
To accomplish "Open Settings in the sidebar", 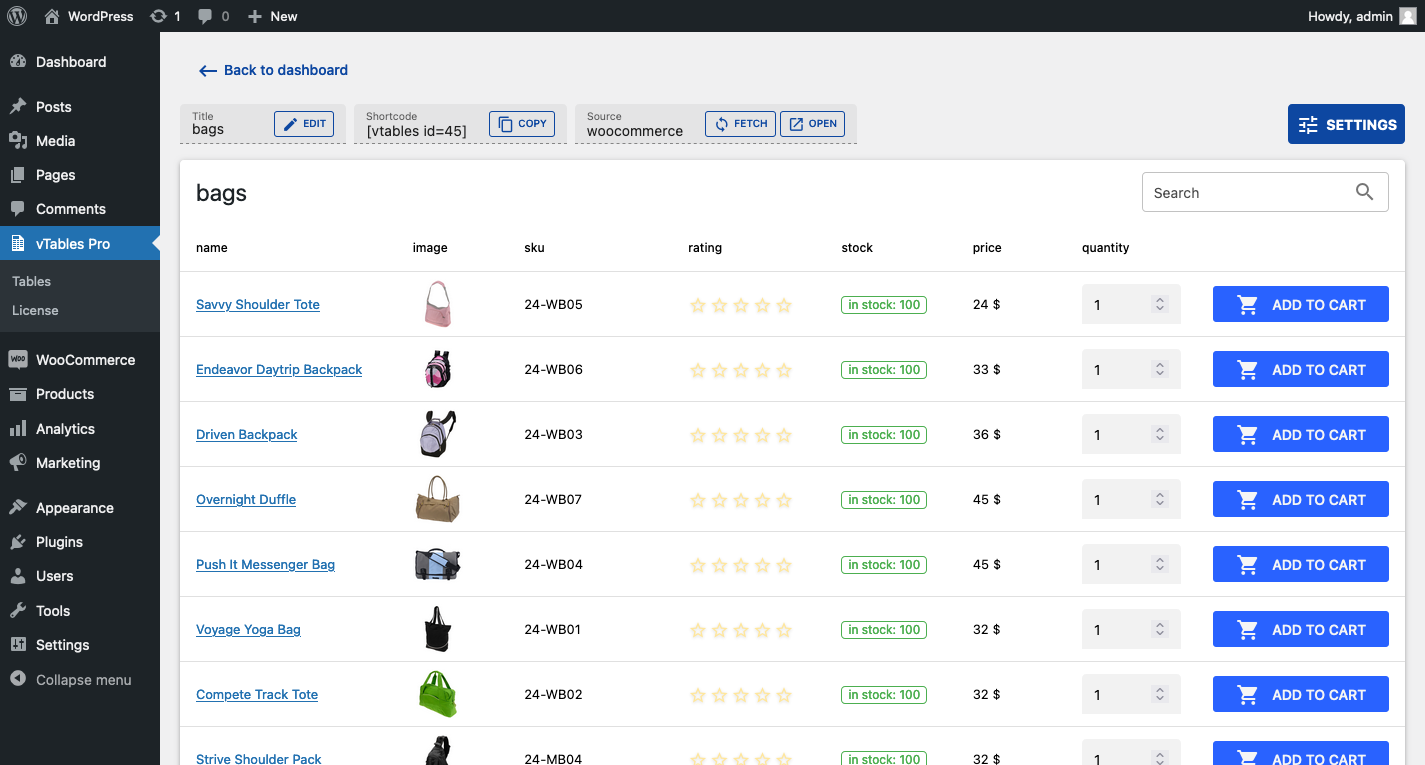I will (x=80, y=645).
